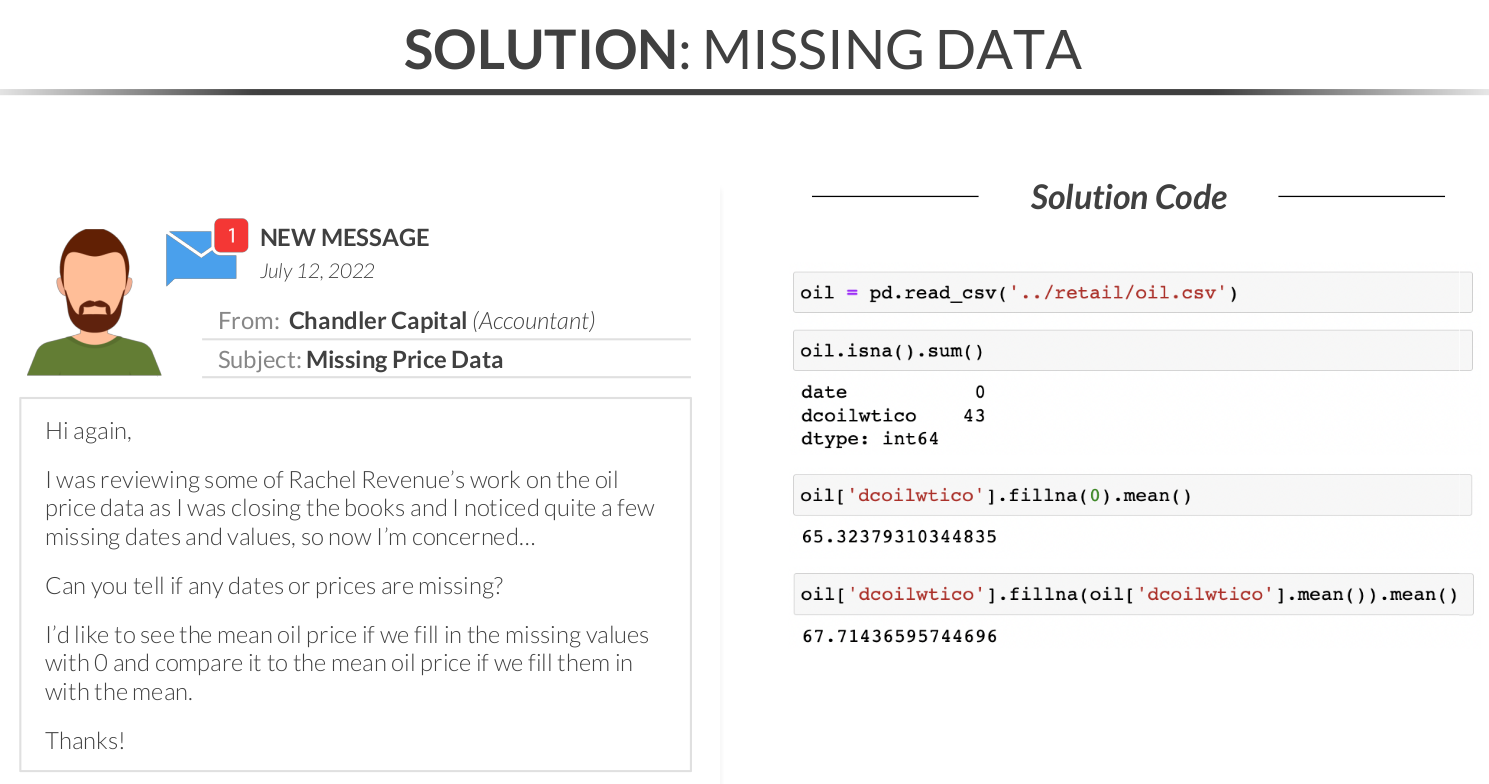Focus the fillna with mean code cell
The height and width of the screenshot is (784, 1489).
click(x=1131, y=594)
